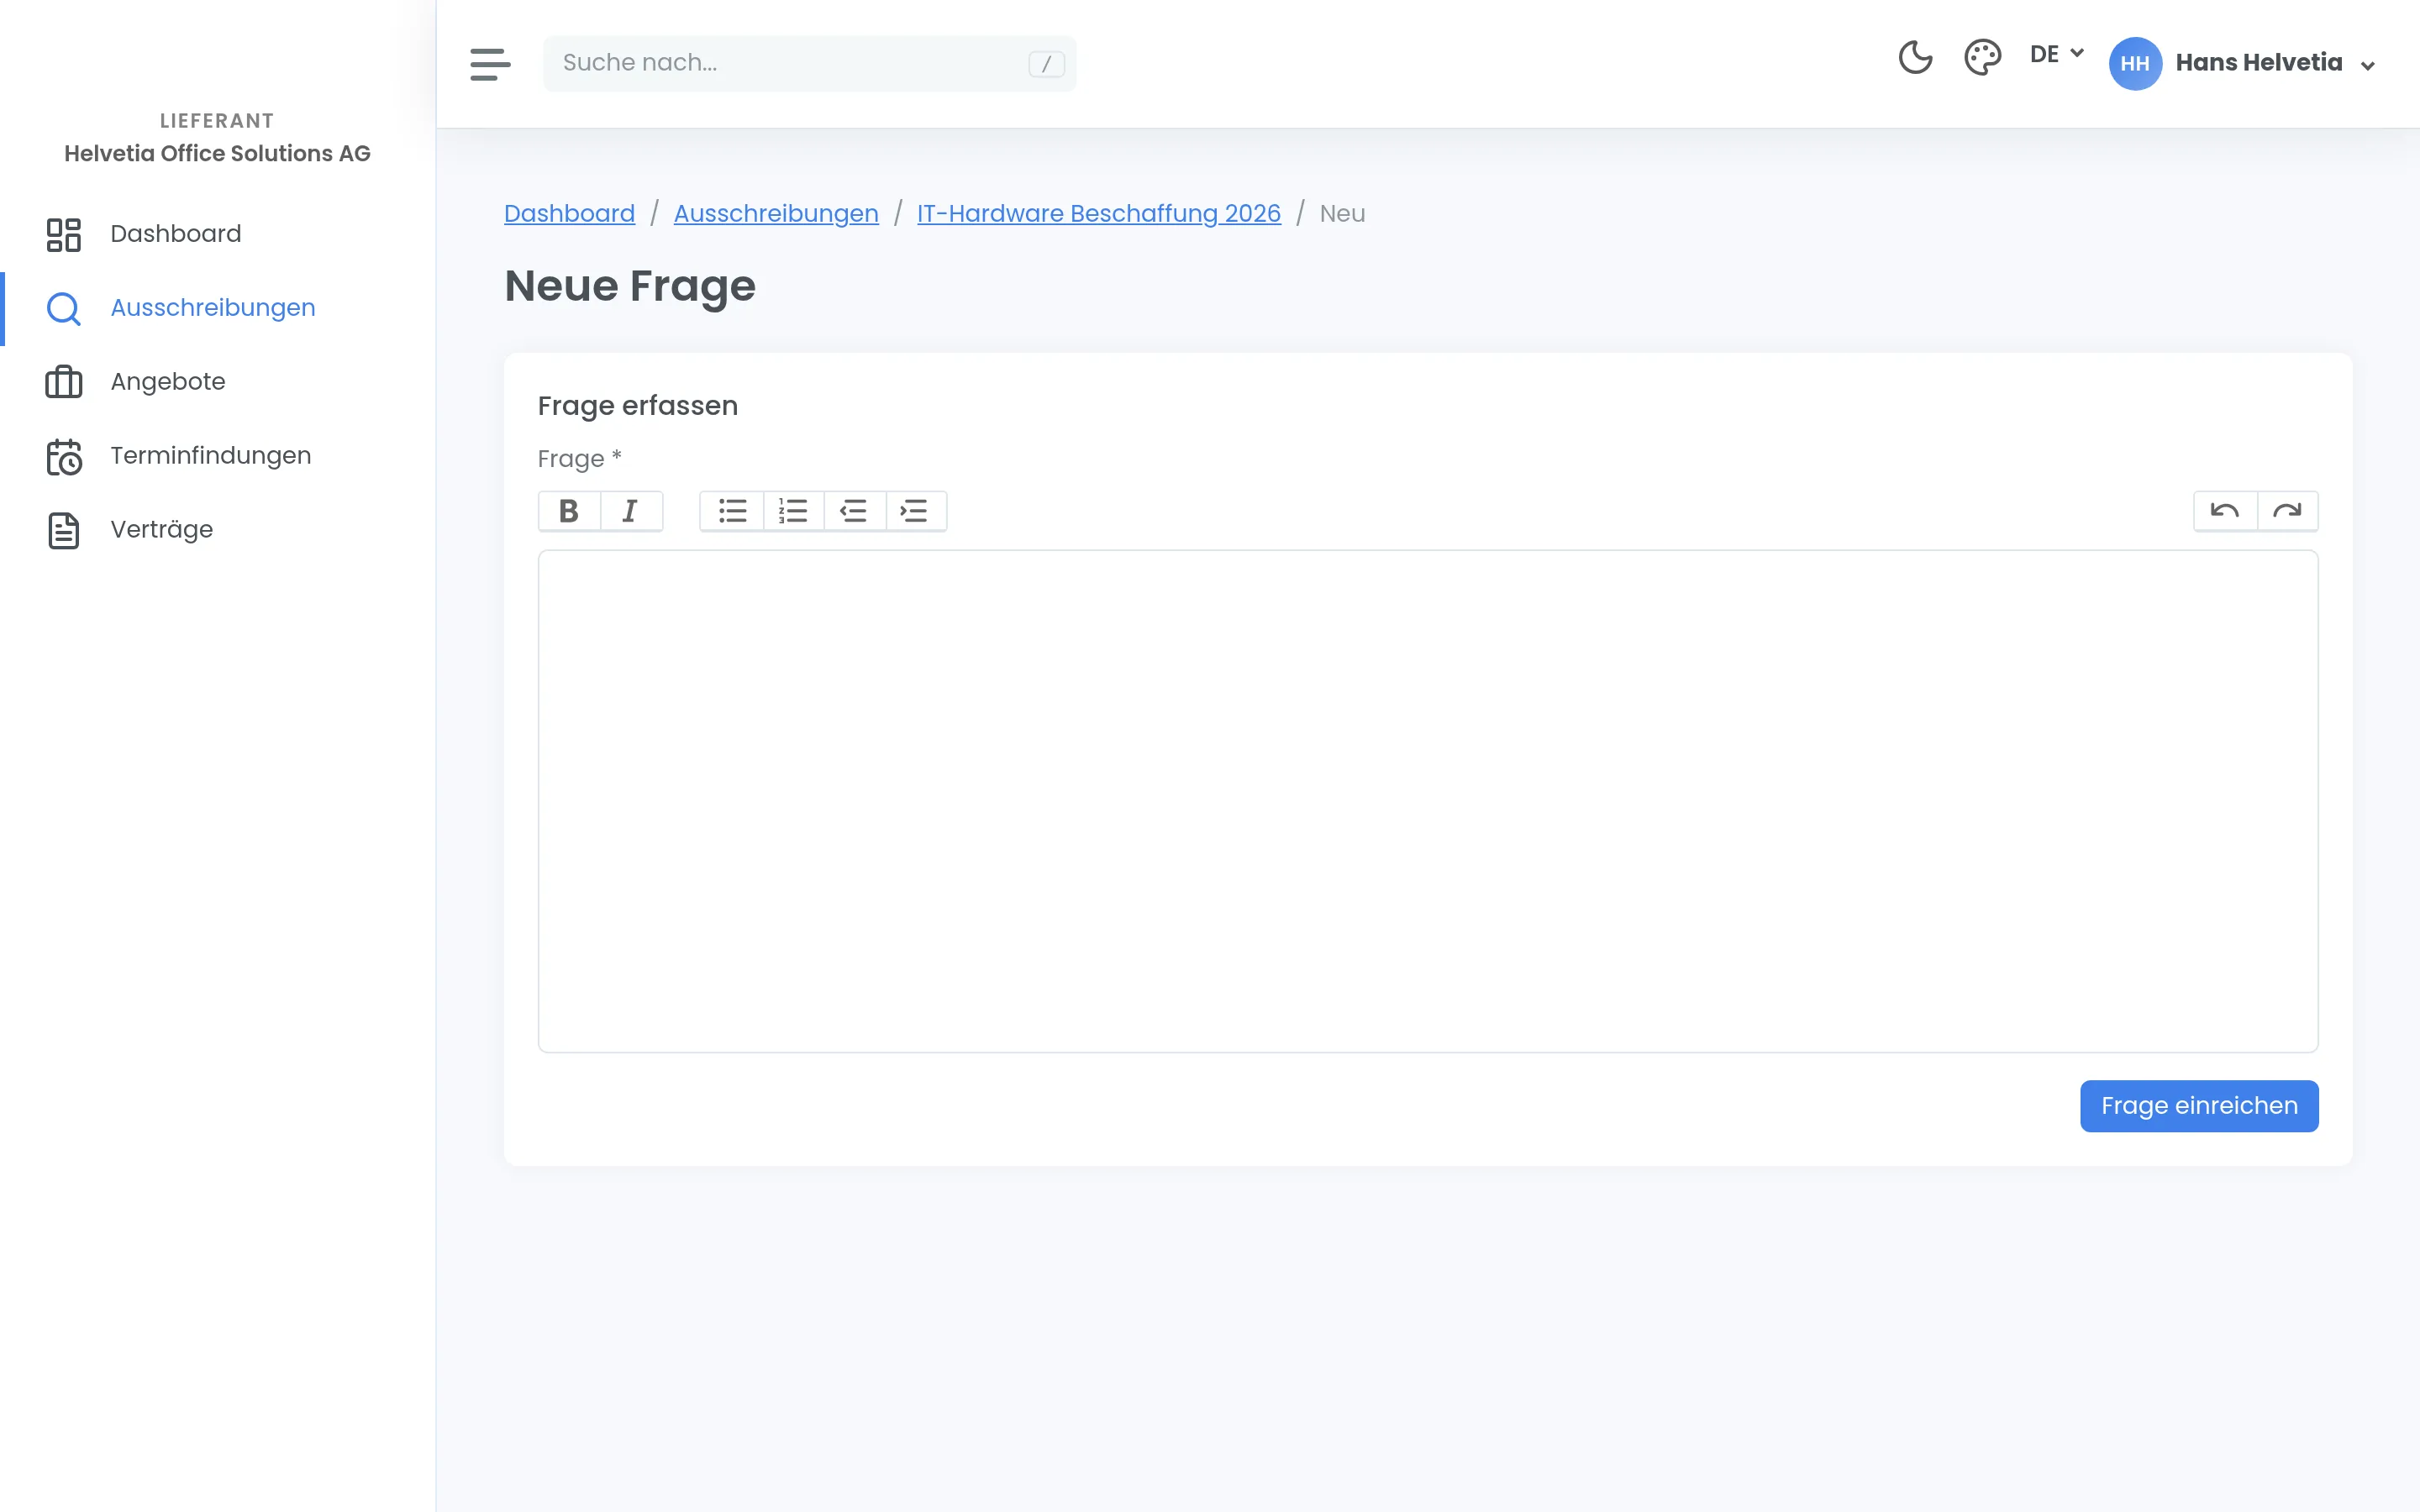
Task: Undo last edit in Frage editor
Action: coord(2225,511)
